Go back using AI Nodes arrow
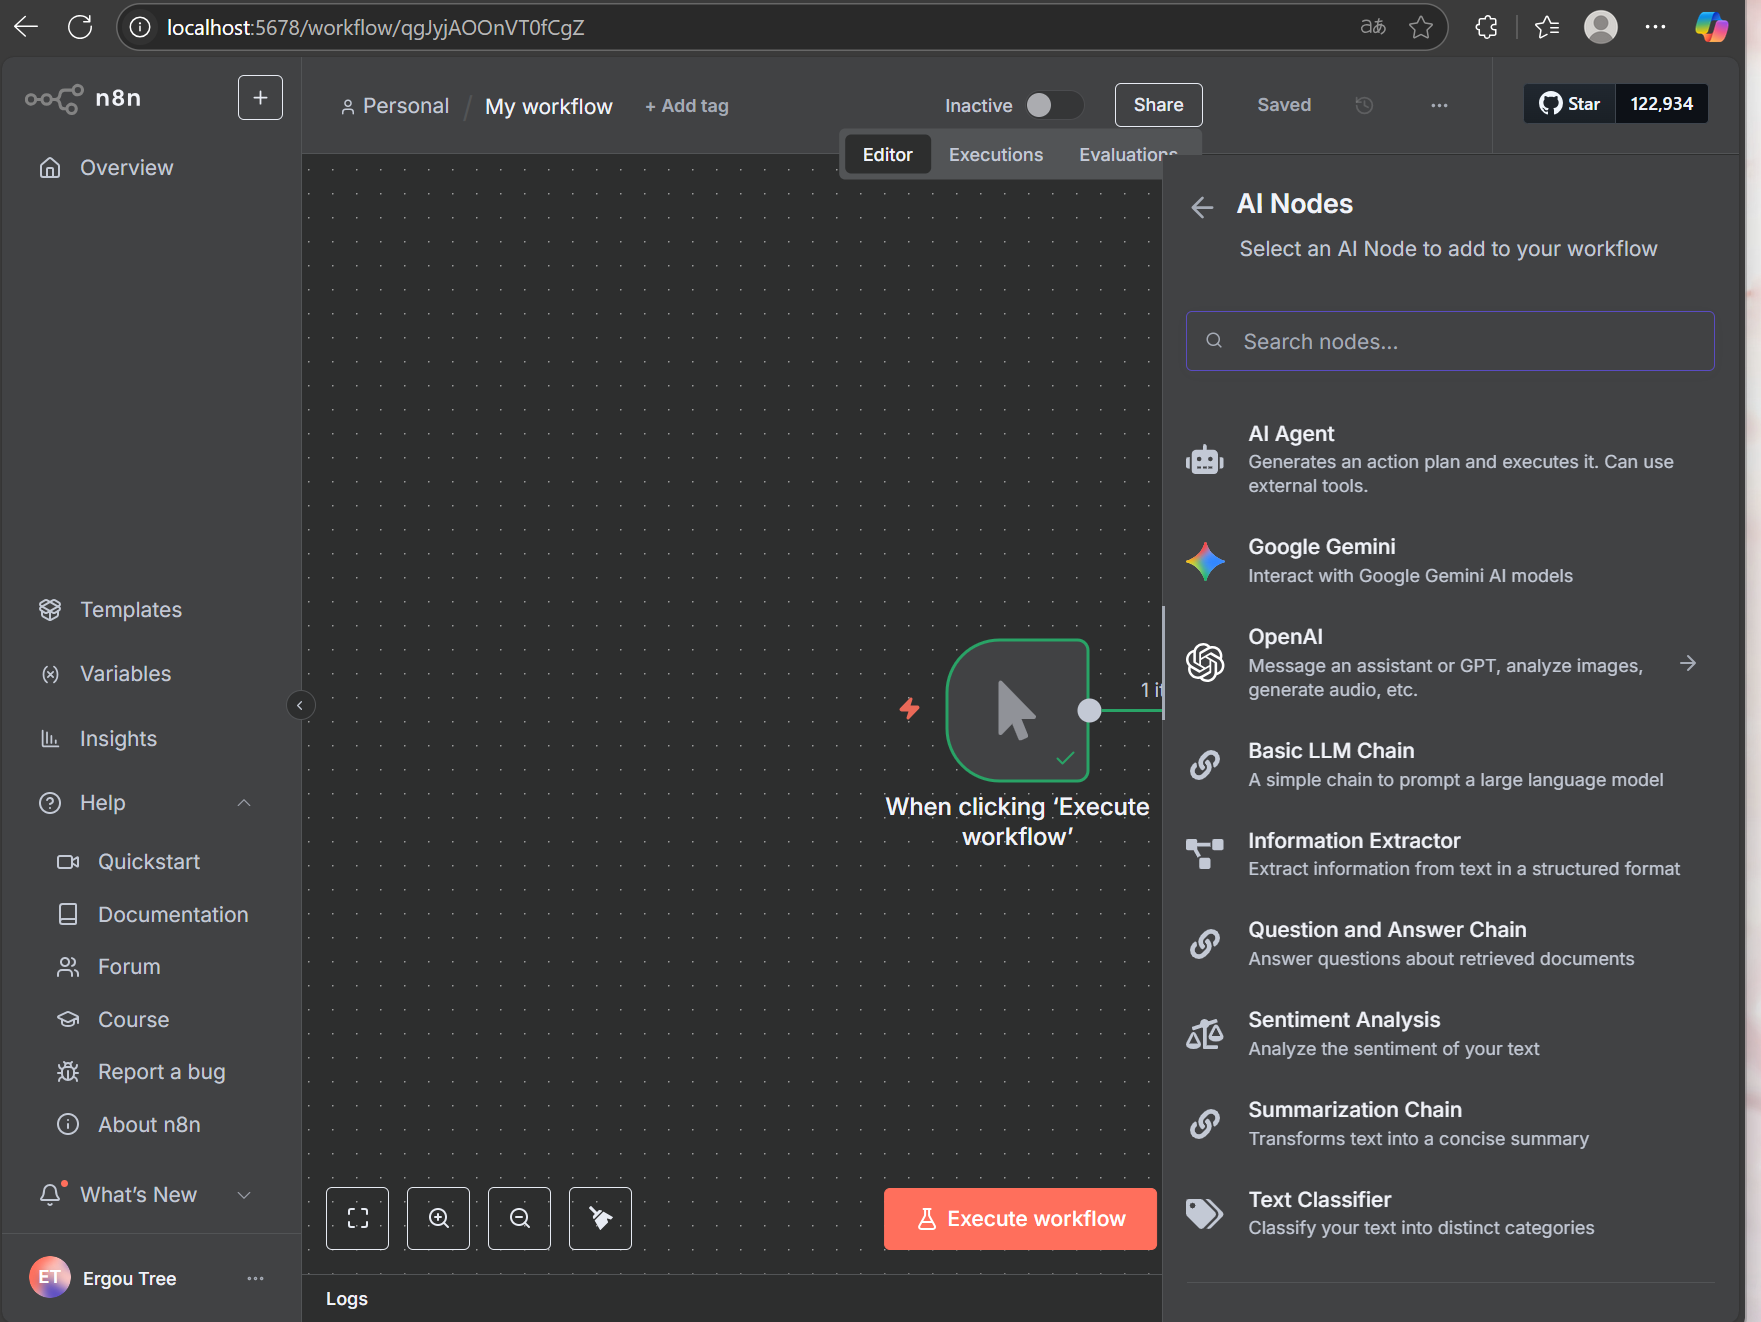Image resolution: width=1761 pixels, height=1322 pixels. coord(1202,207)
